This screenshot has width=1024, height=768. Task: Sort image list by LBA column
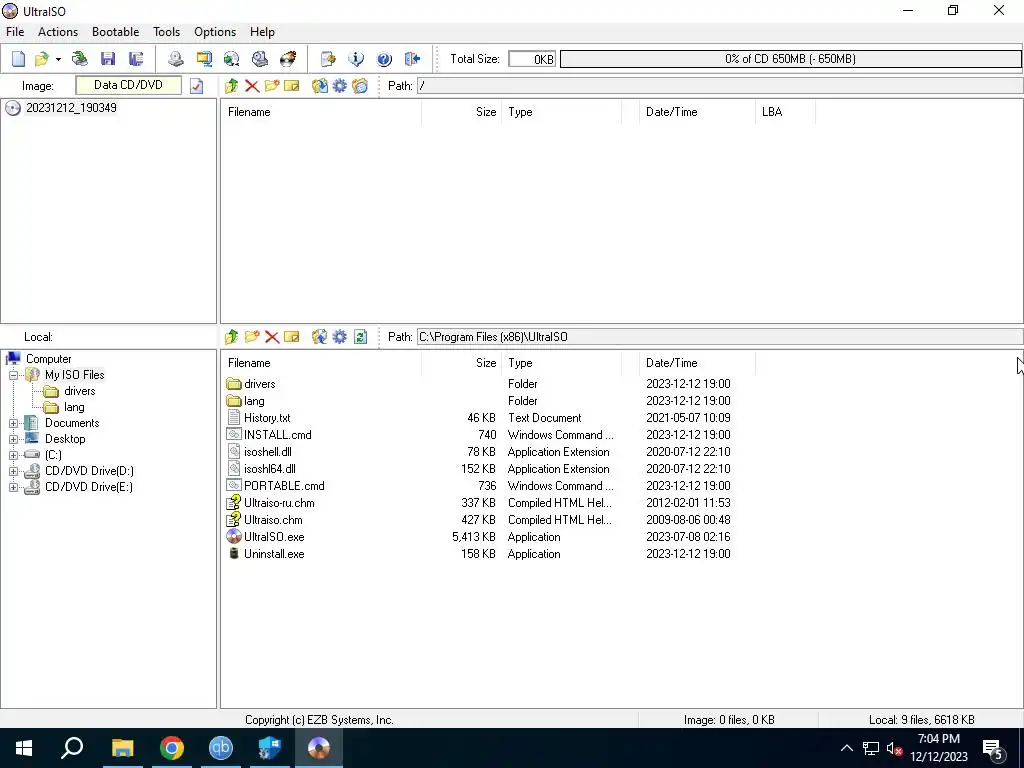784,112
